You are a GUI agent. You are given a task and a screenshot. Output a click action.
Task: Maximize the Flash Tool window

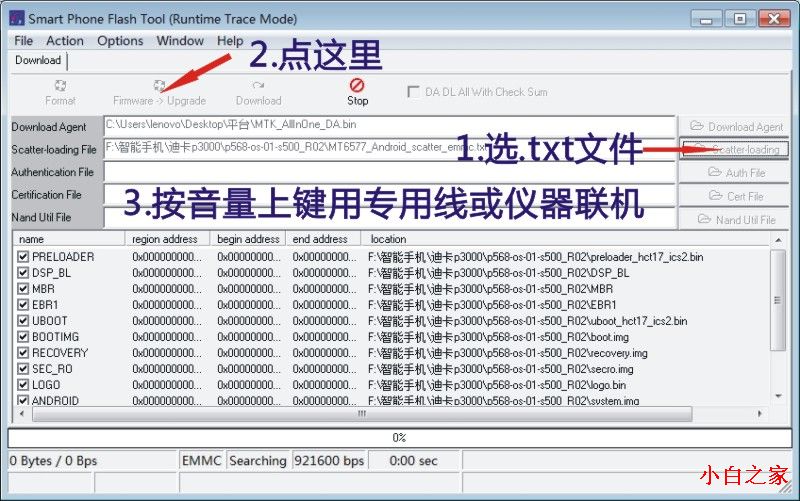point(739,19)
